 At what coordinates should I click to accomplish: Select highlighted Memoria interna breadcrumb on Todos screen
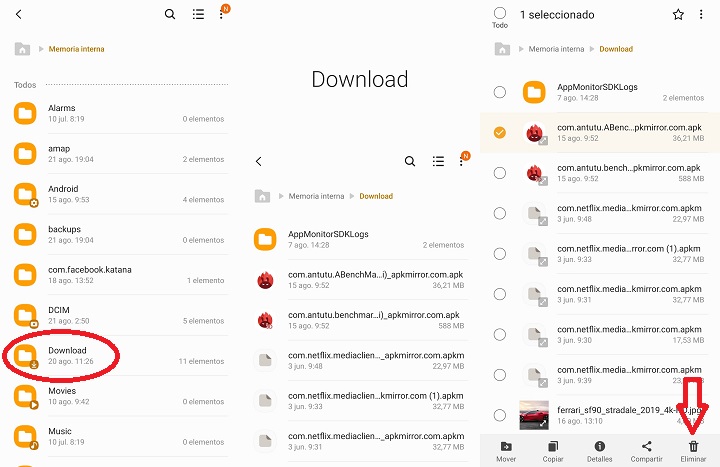click(x=76, y=49)
